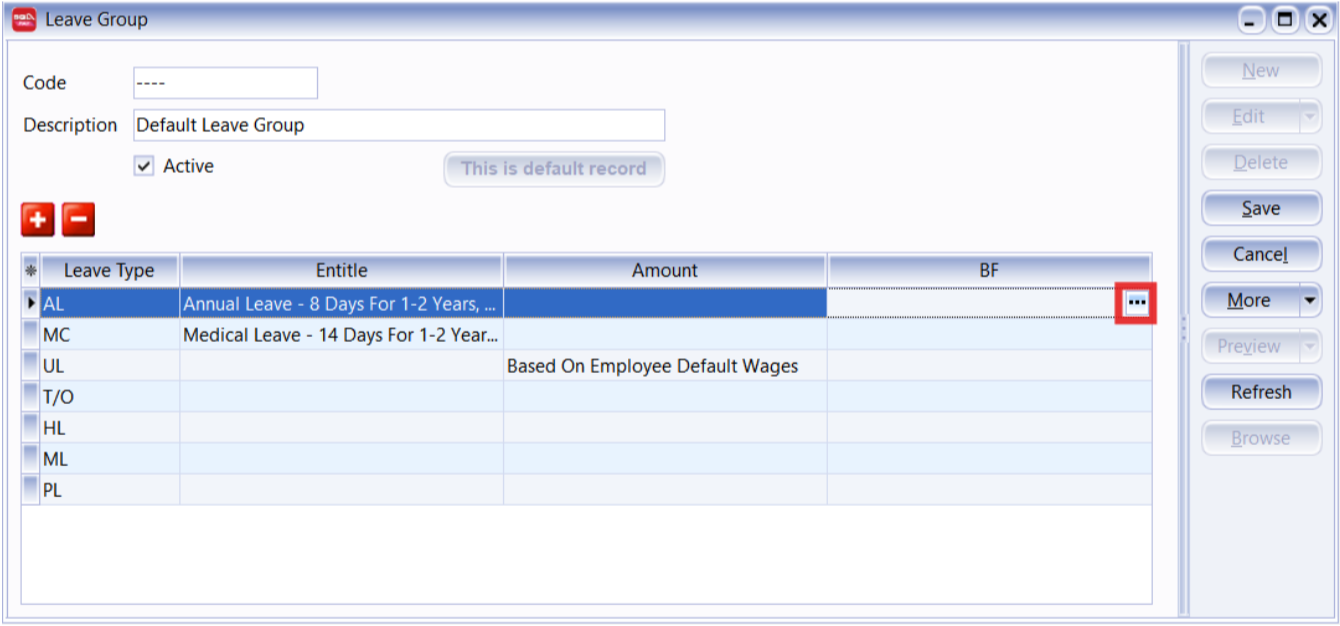
Task: Close the Leave Group window
Action: (x=1318, y=20)
